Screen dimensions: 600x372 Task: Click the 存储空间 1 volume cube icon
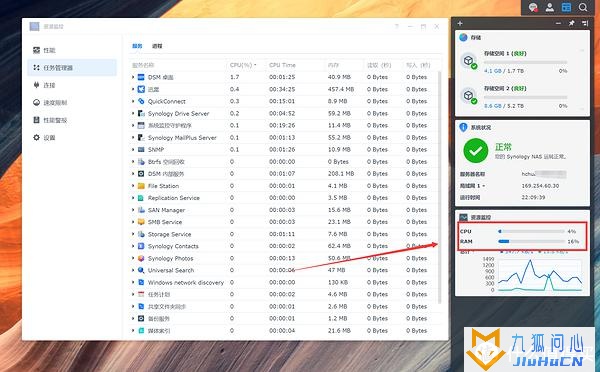[468, 60]
